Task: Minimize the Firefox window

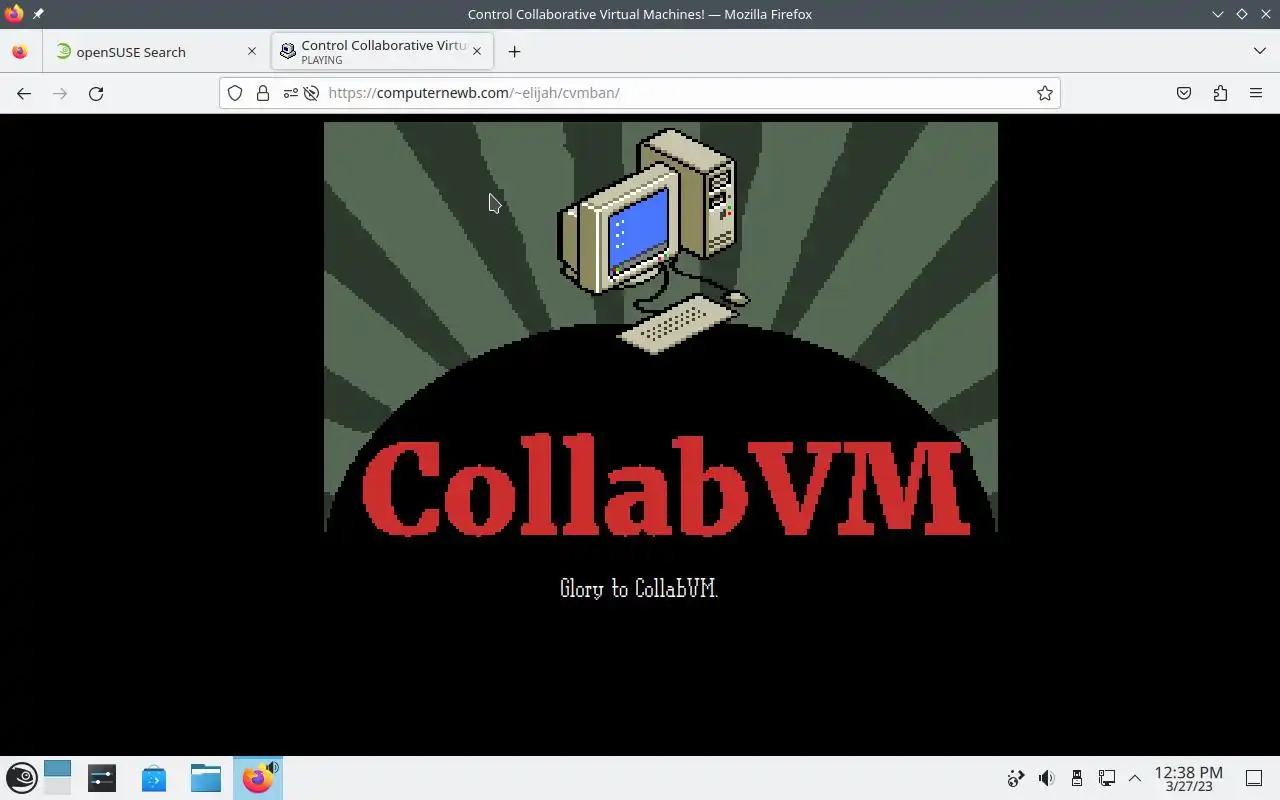Action: click(x=1217, y=14)
